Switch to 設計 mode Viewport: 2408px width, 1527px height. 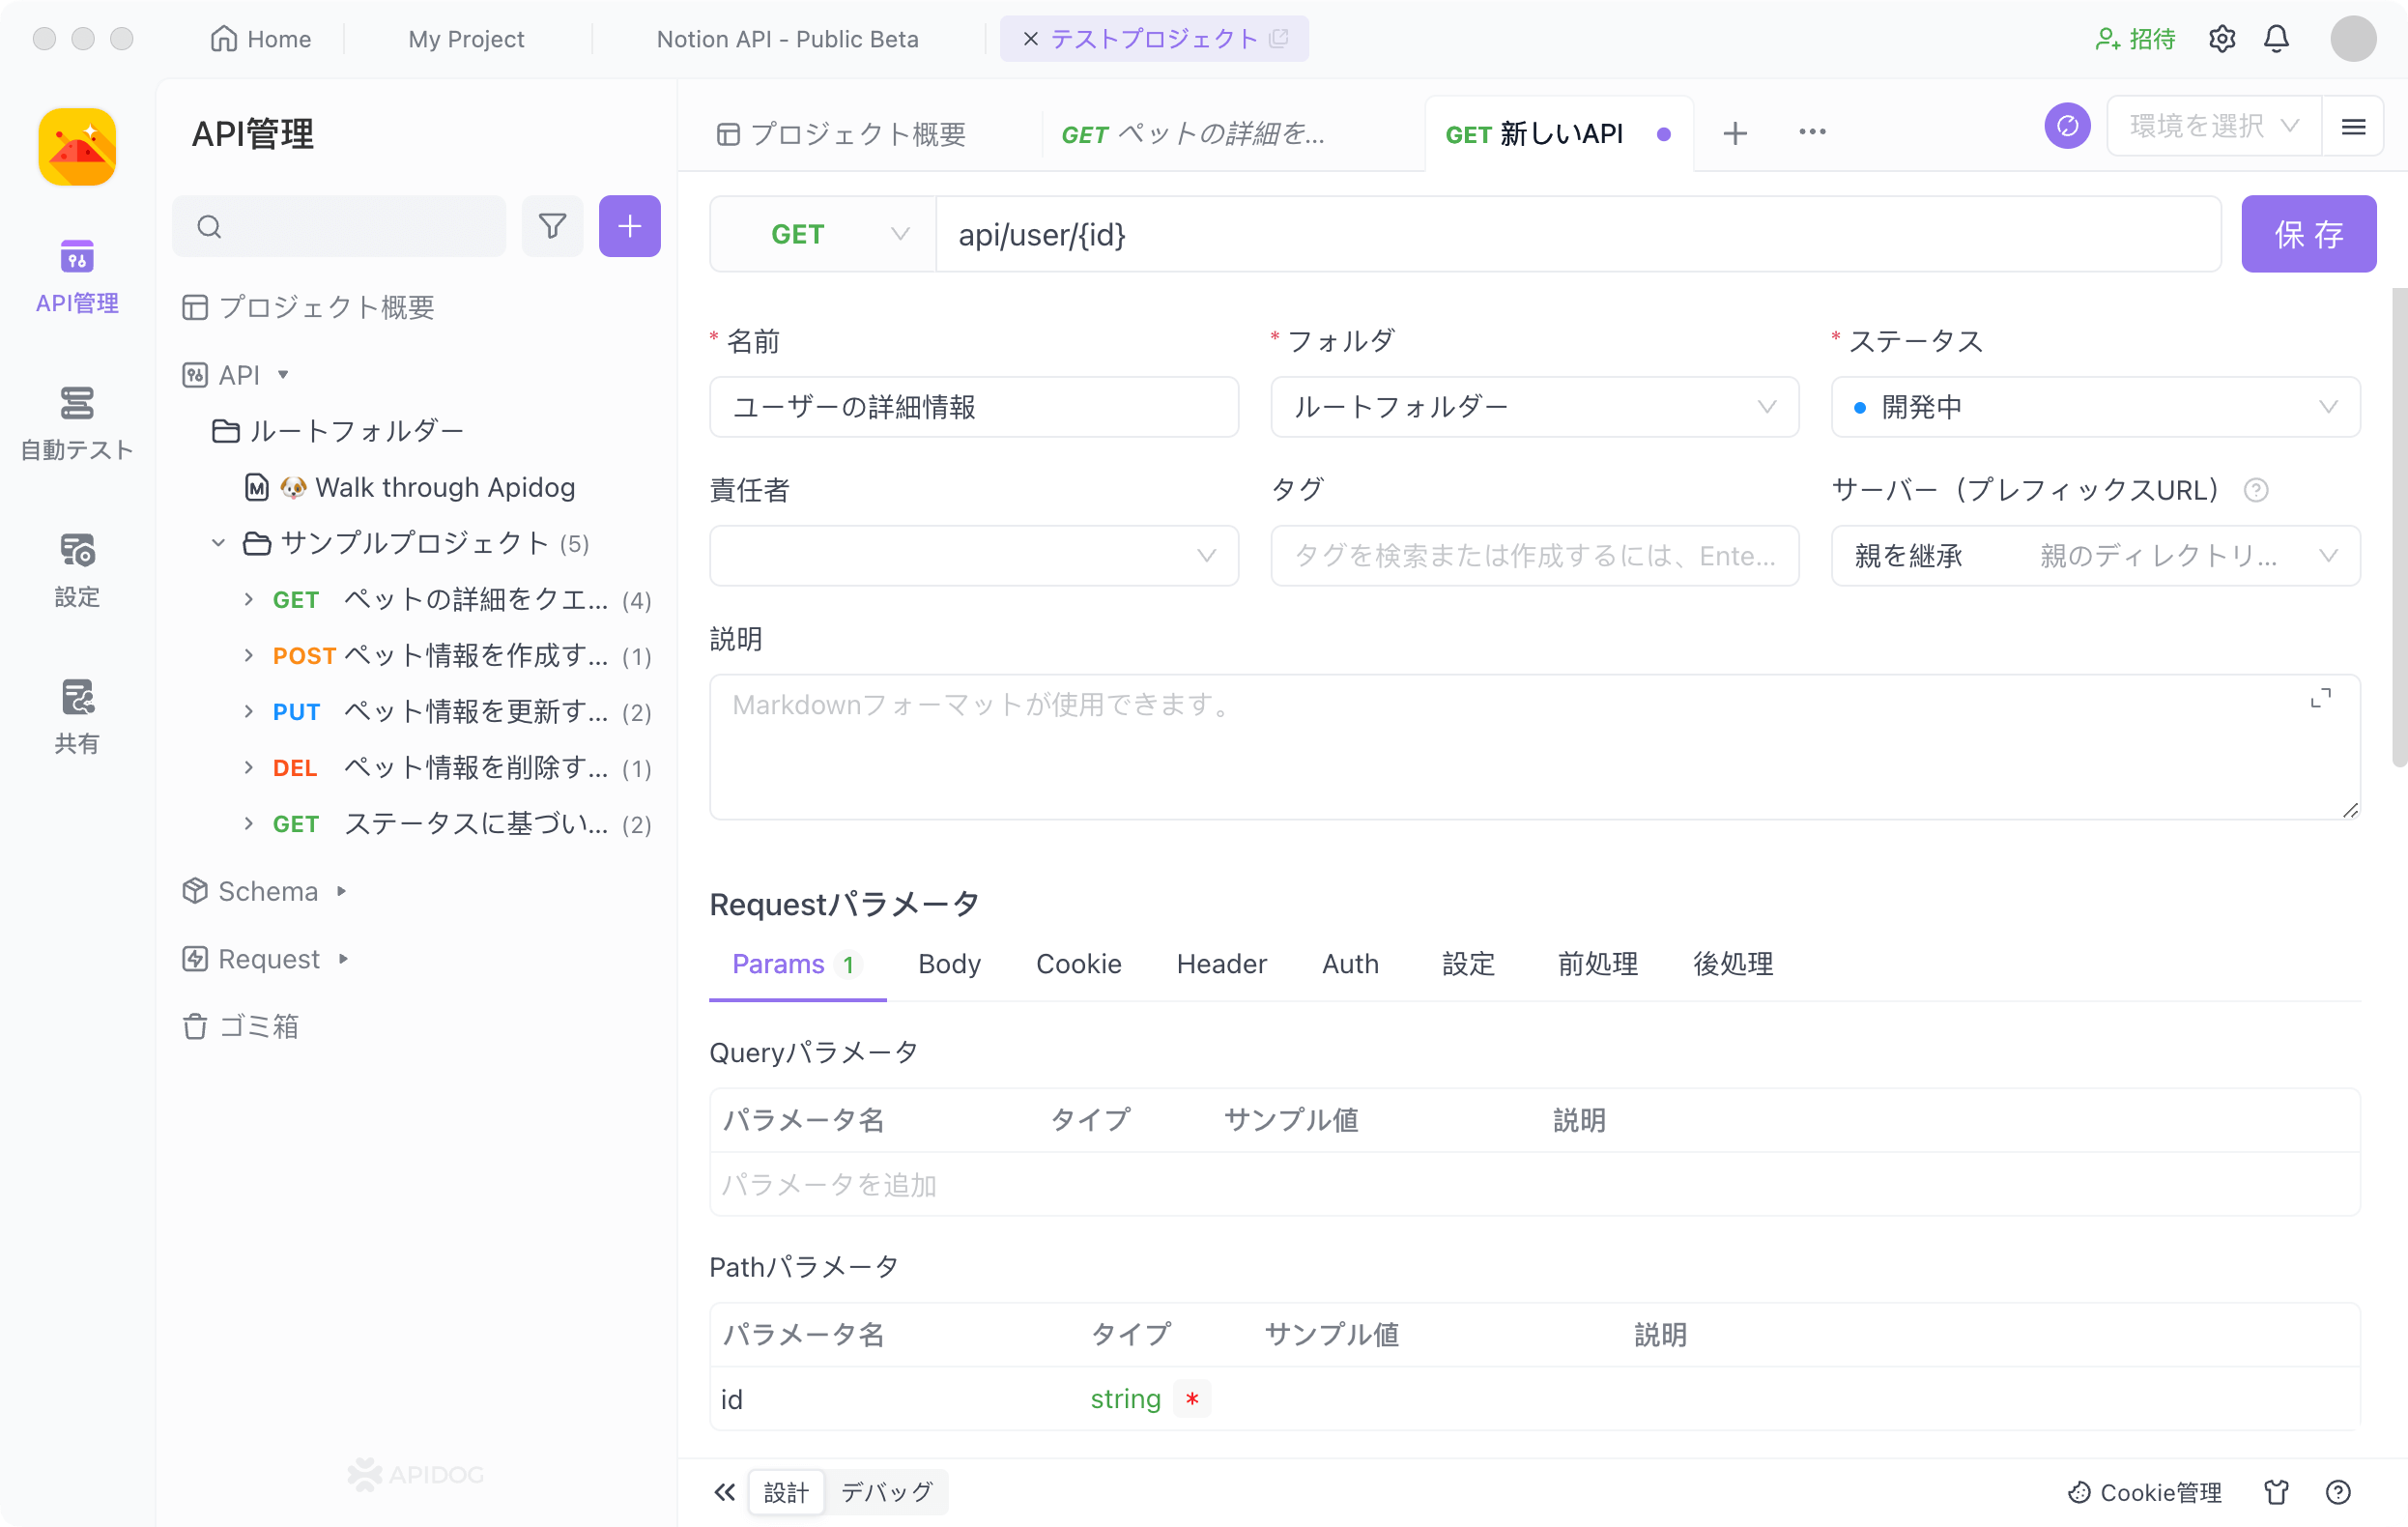786,1492
